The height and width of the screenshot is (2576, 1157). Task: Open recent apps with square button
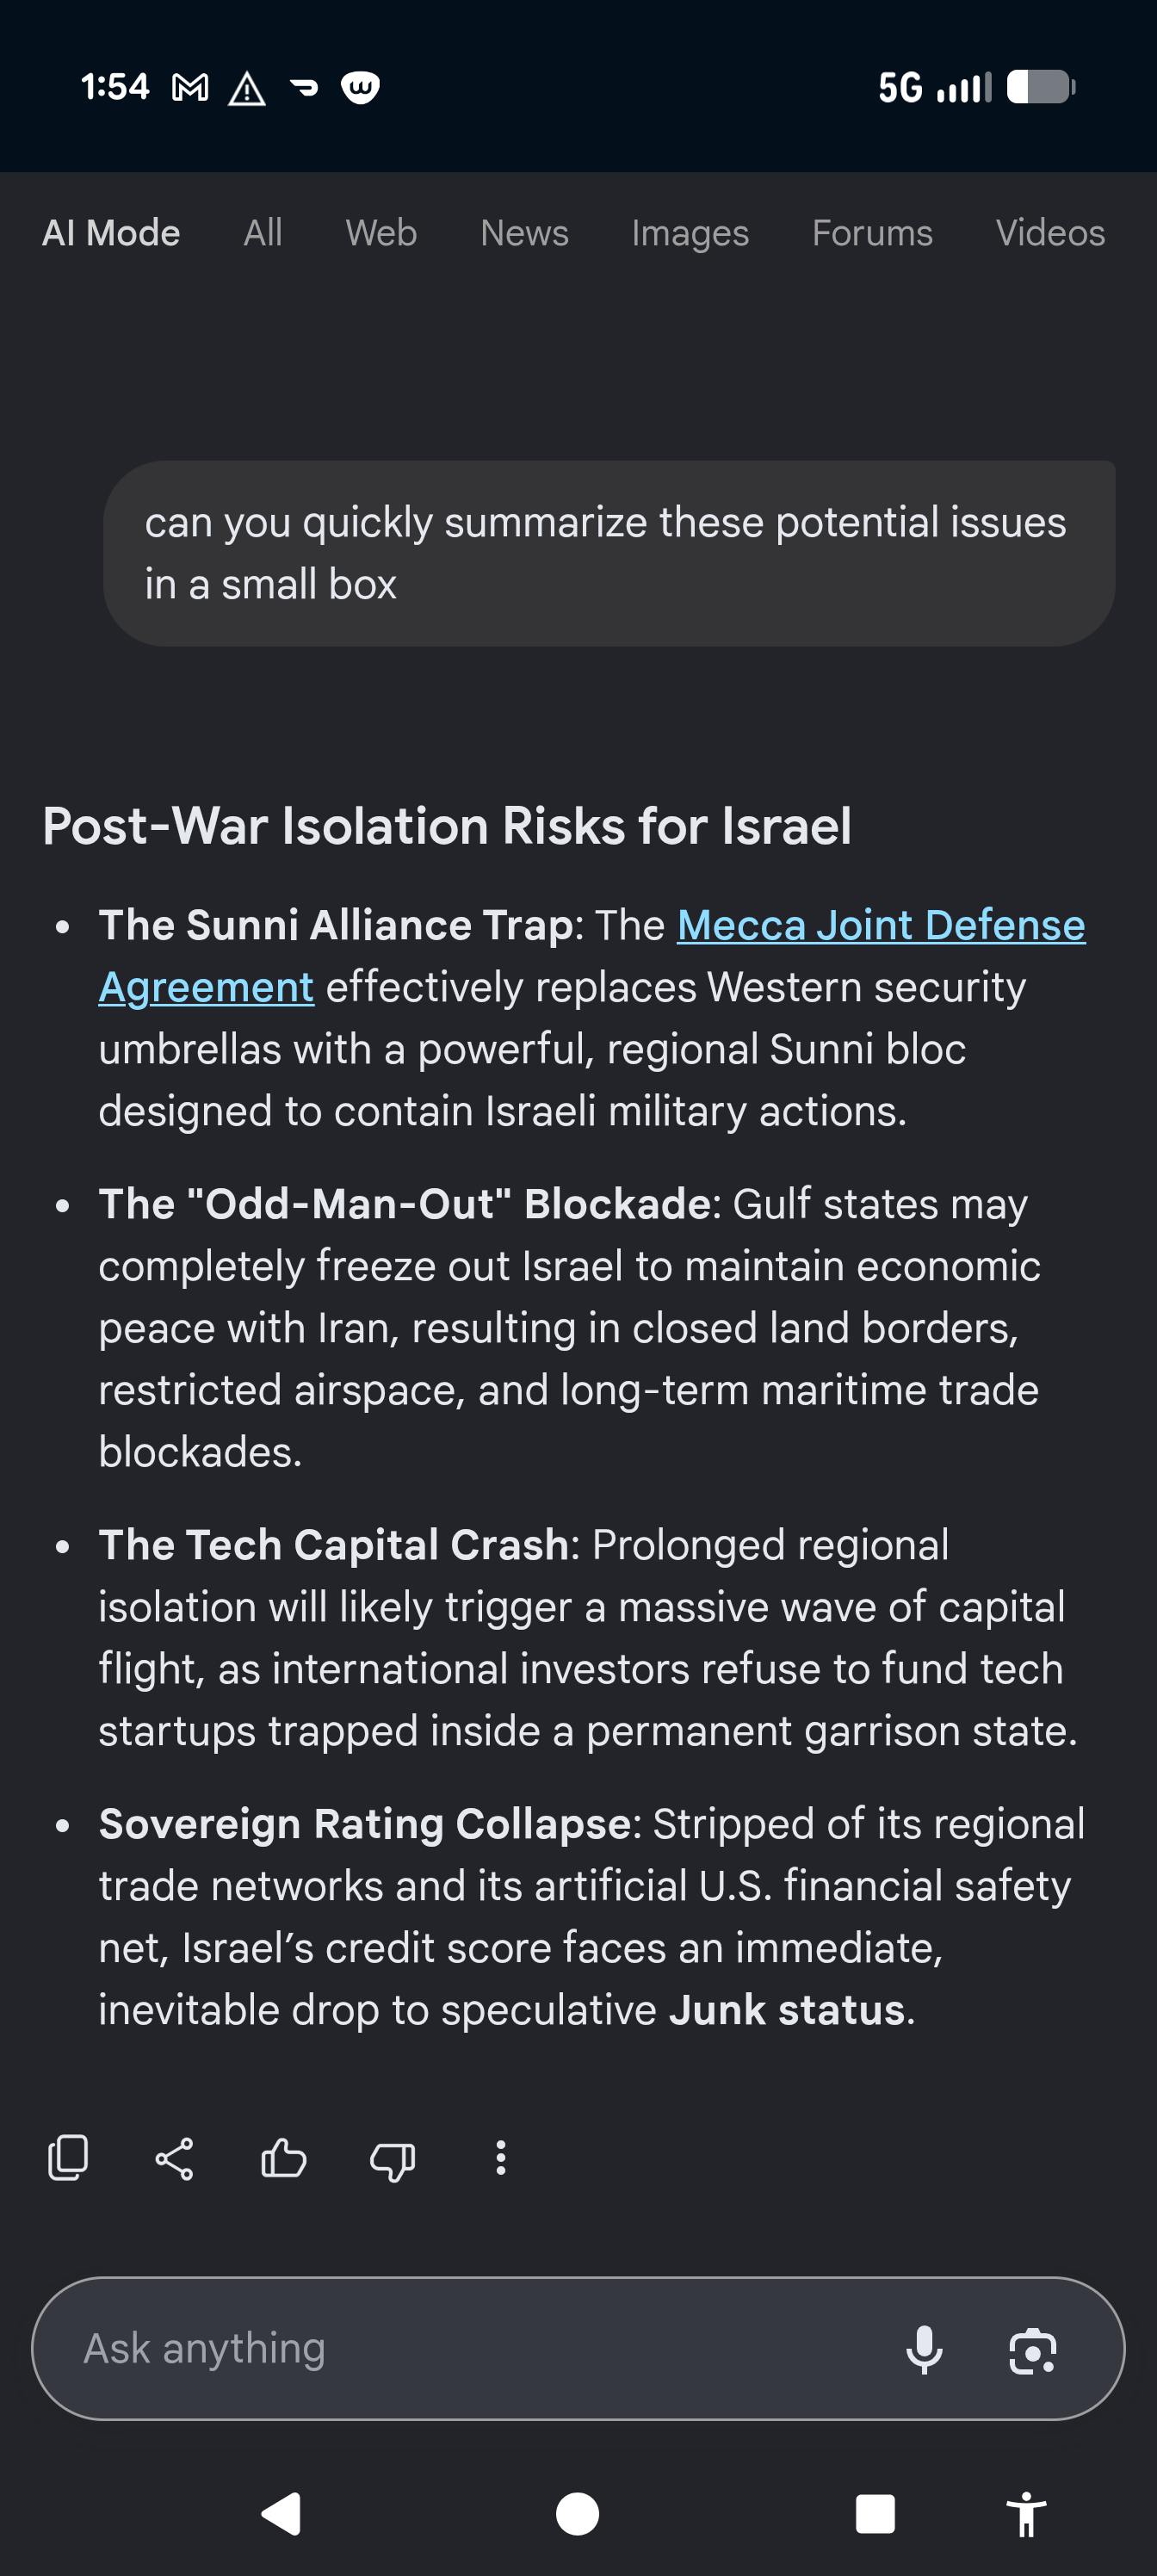pyautogui.click(x=875, y=2513)
